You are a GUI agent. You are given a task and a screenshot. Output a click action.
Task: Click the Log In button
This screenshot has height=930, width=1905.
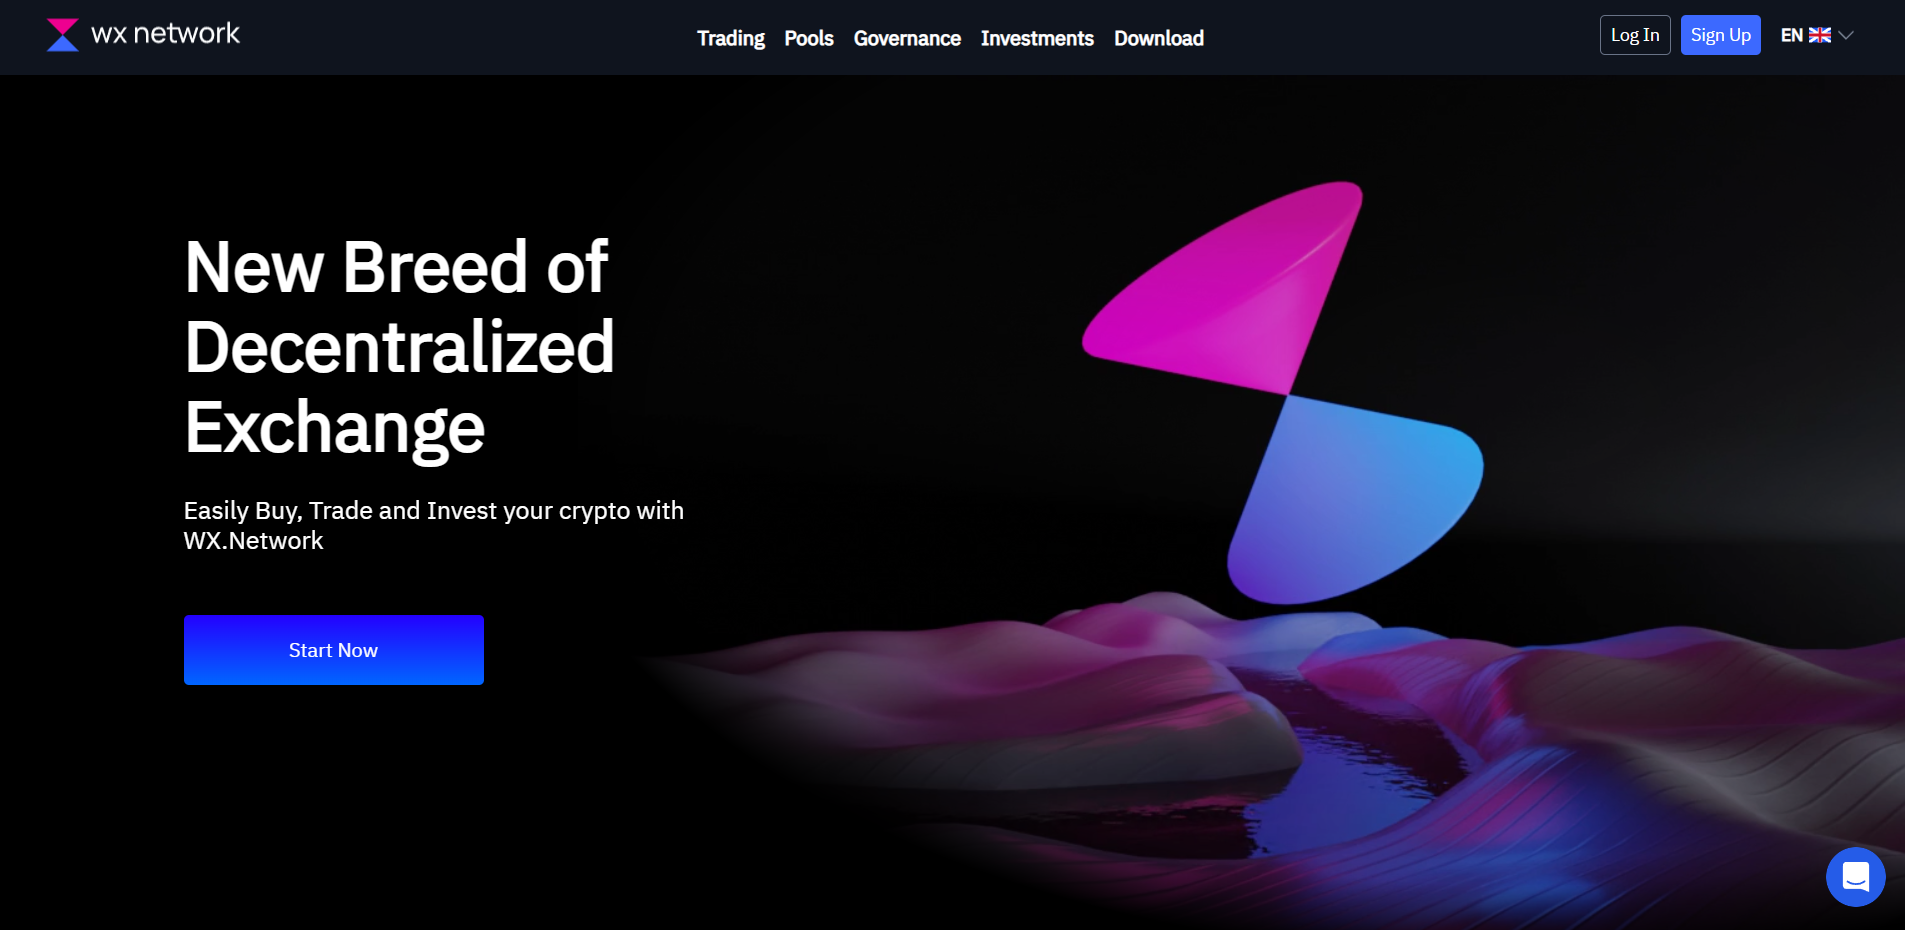1635,35
